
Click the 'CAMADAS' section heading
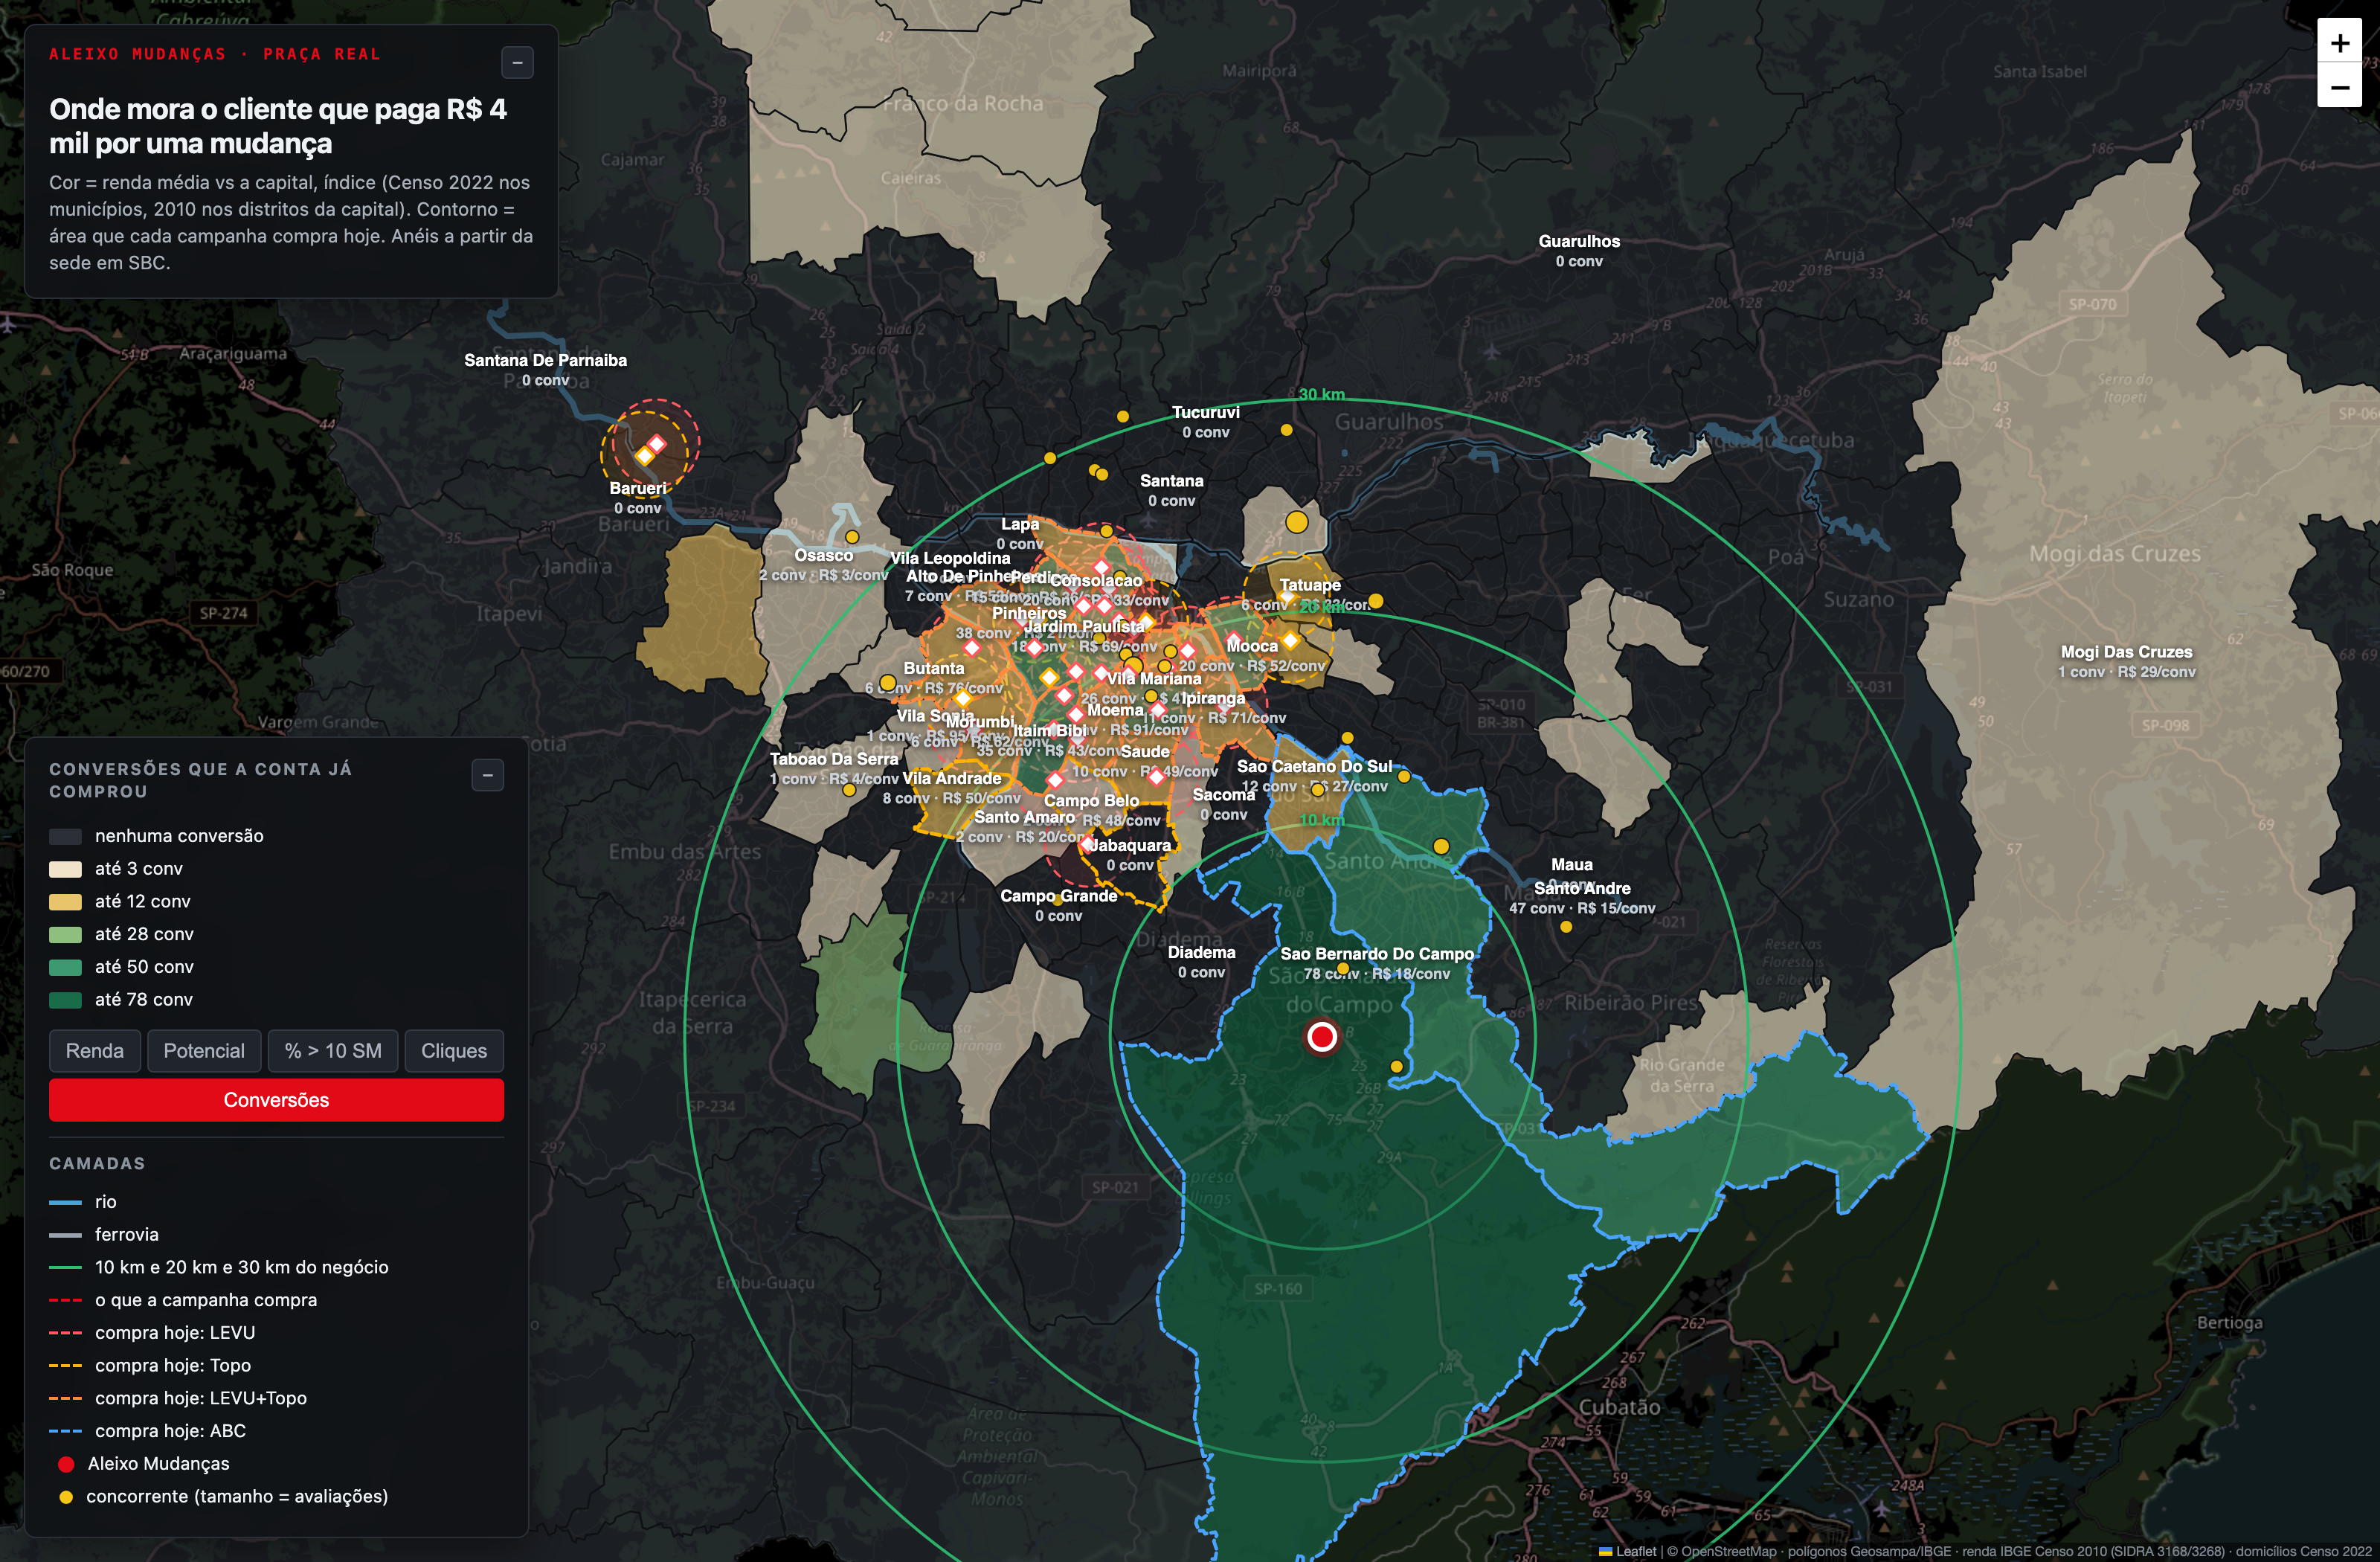97,1164
